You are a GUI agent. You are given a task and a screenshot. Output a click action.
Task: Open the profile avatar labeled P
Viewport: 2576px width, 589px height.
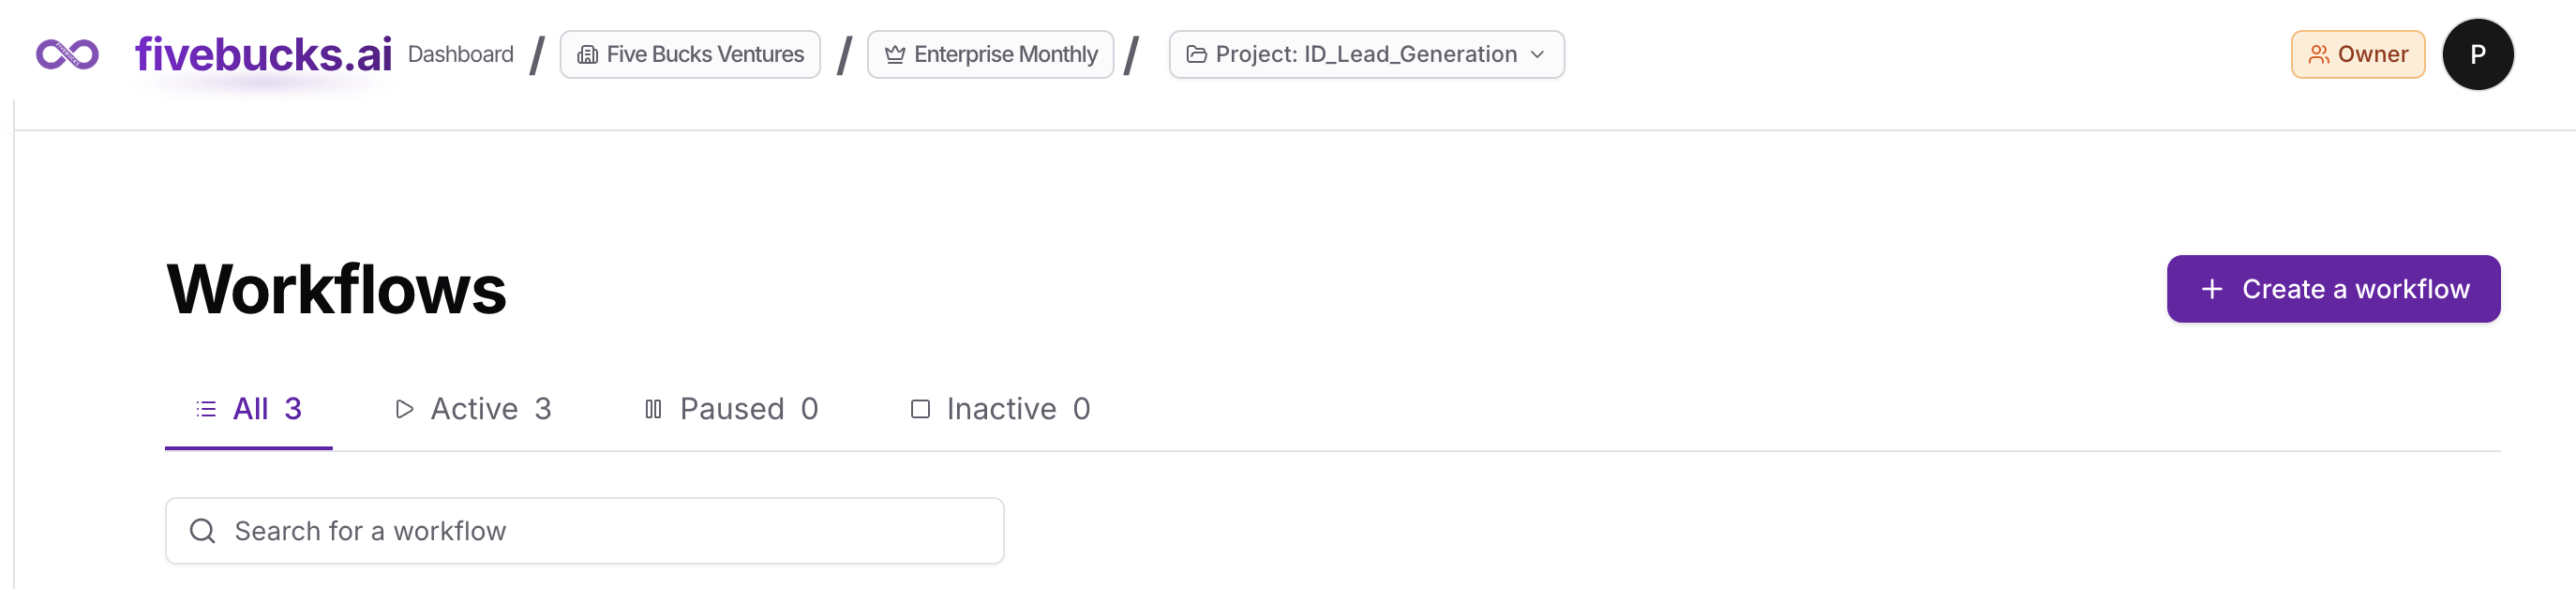[x=2477, y=55]
